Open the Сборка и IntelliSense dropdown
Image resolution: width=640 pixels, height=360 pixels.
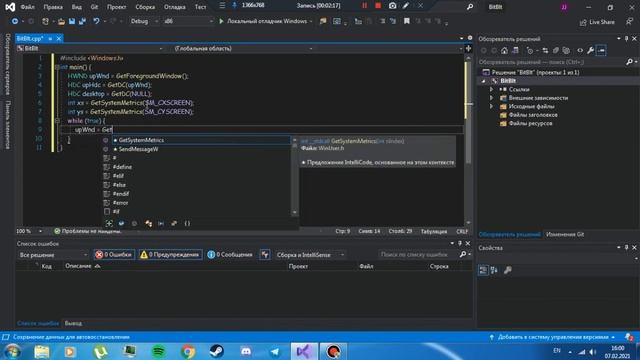pyautogui.click(x=310, y=255)
